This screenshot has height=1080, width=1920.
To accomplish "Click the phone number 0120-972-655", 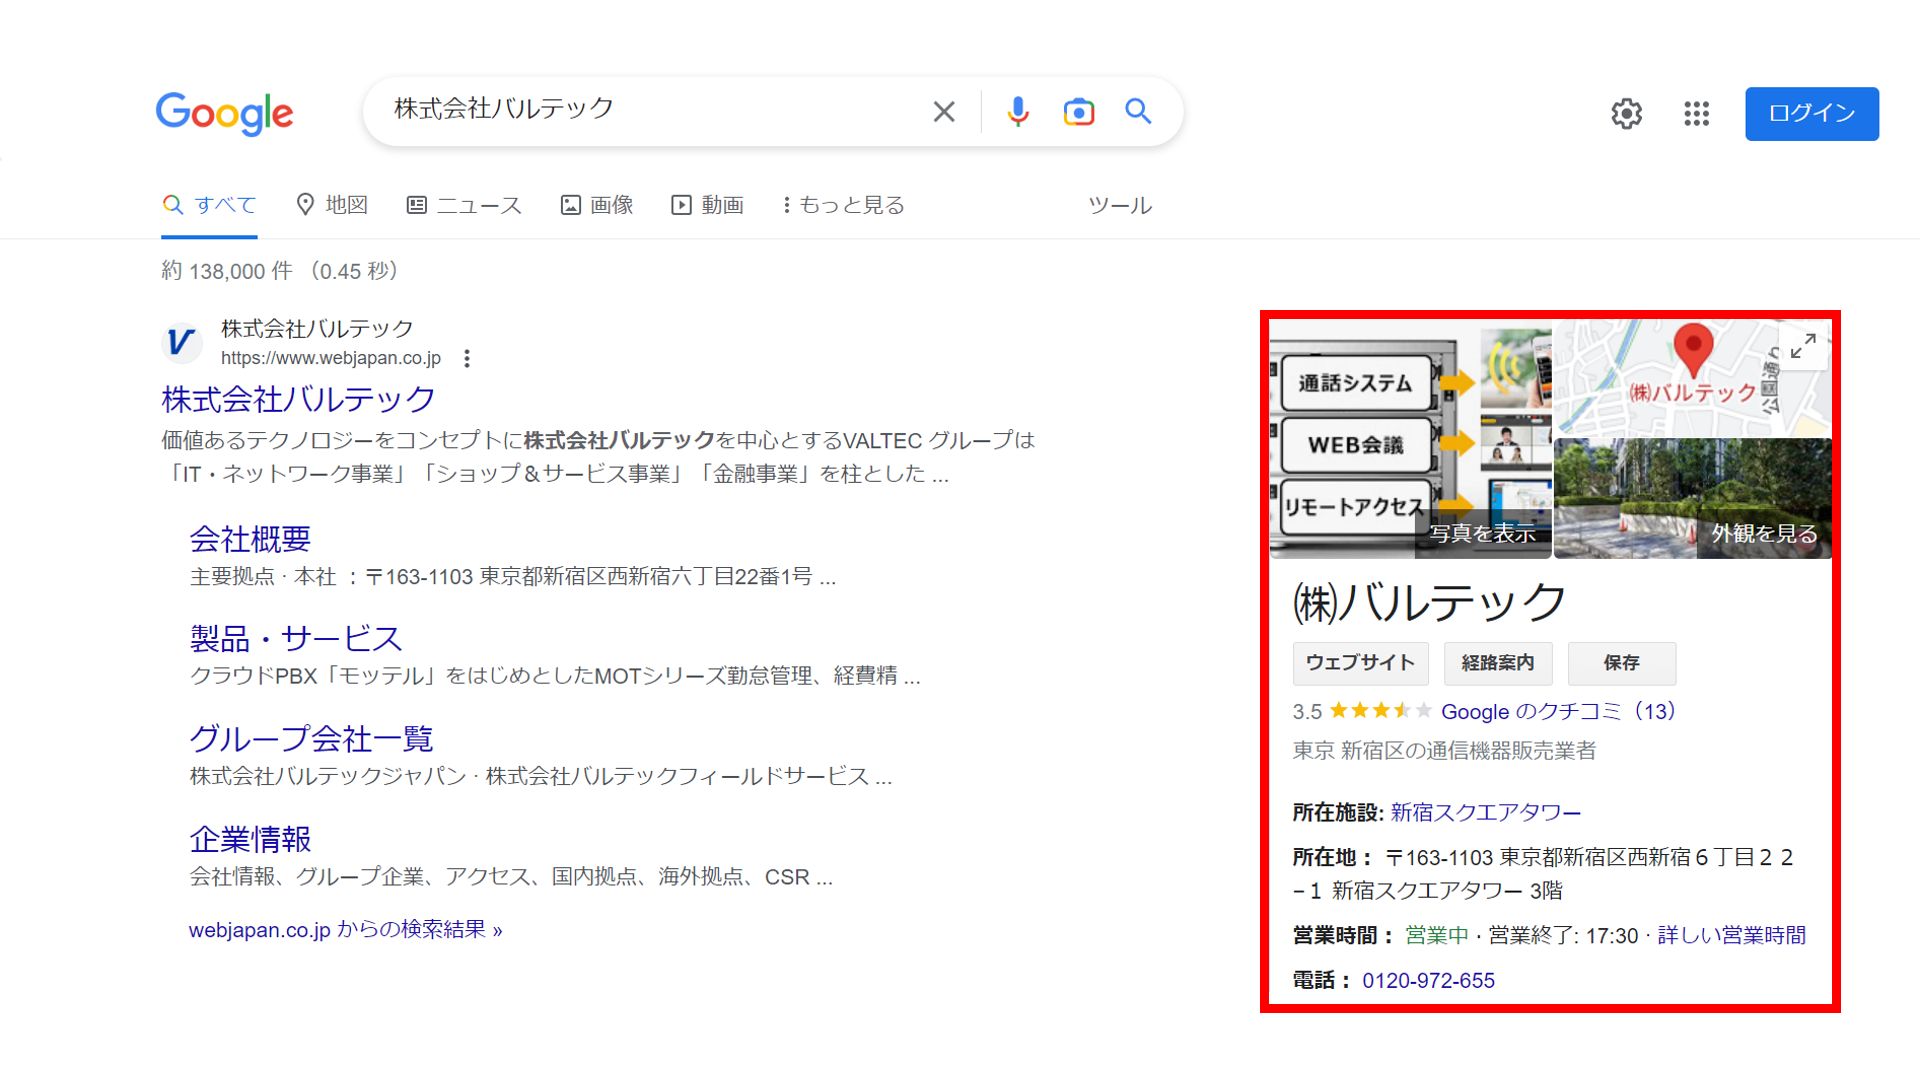I will (x=1428, y=981).
